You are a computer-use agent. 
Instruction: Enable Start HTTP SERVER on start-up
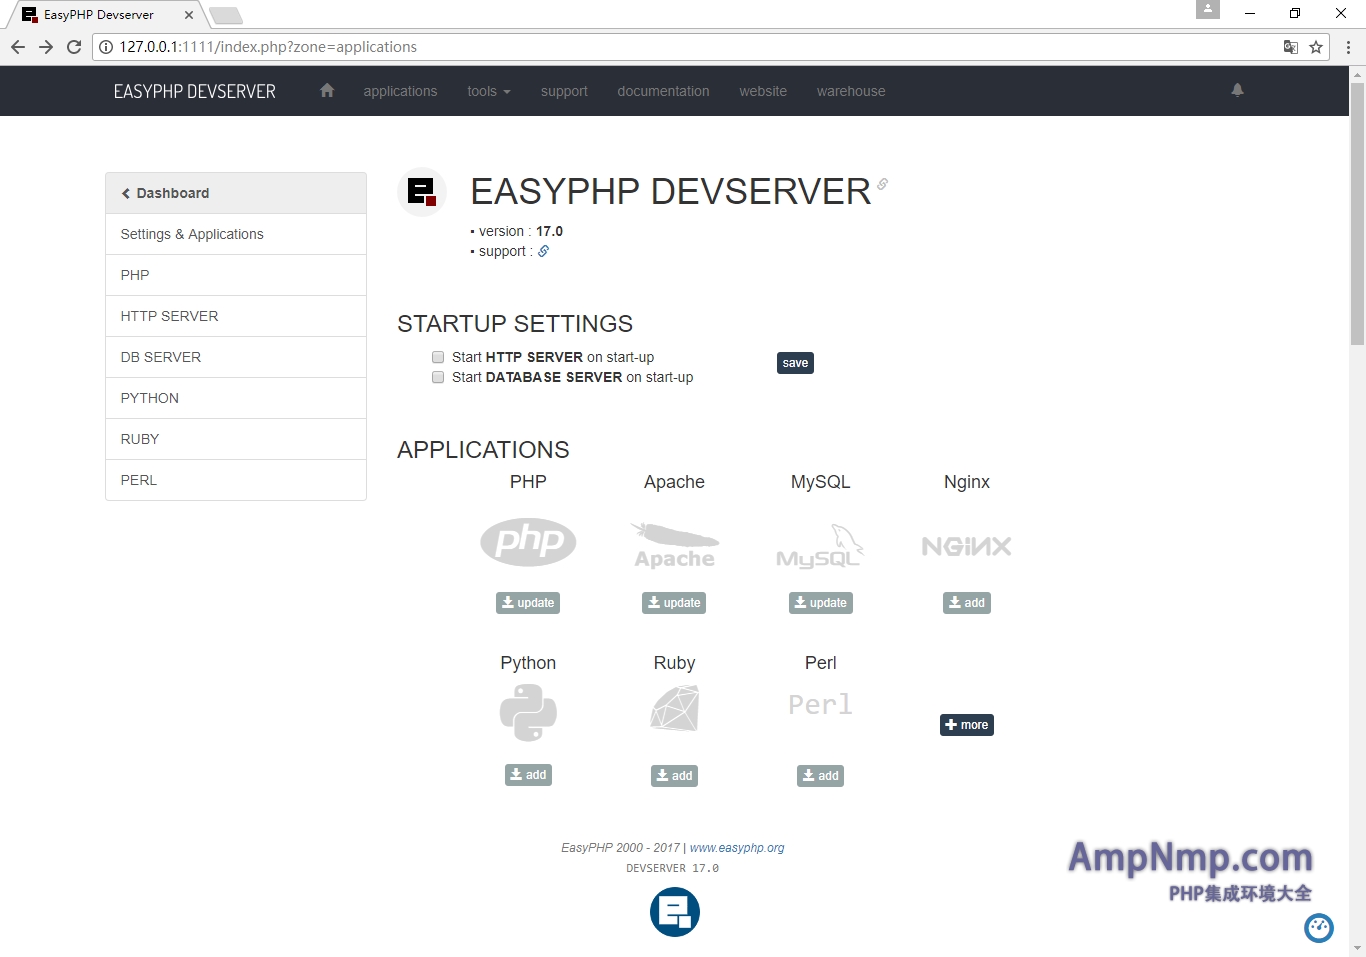pyautogui.click(x=438, y=357)
